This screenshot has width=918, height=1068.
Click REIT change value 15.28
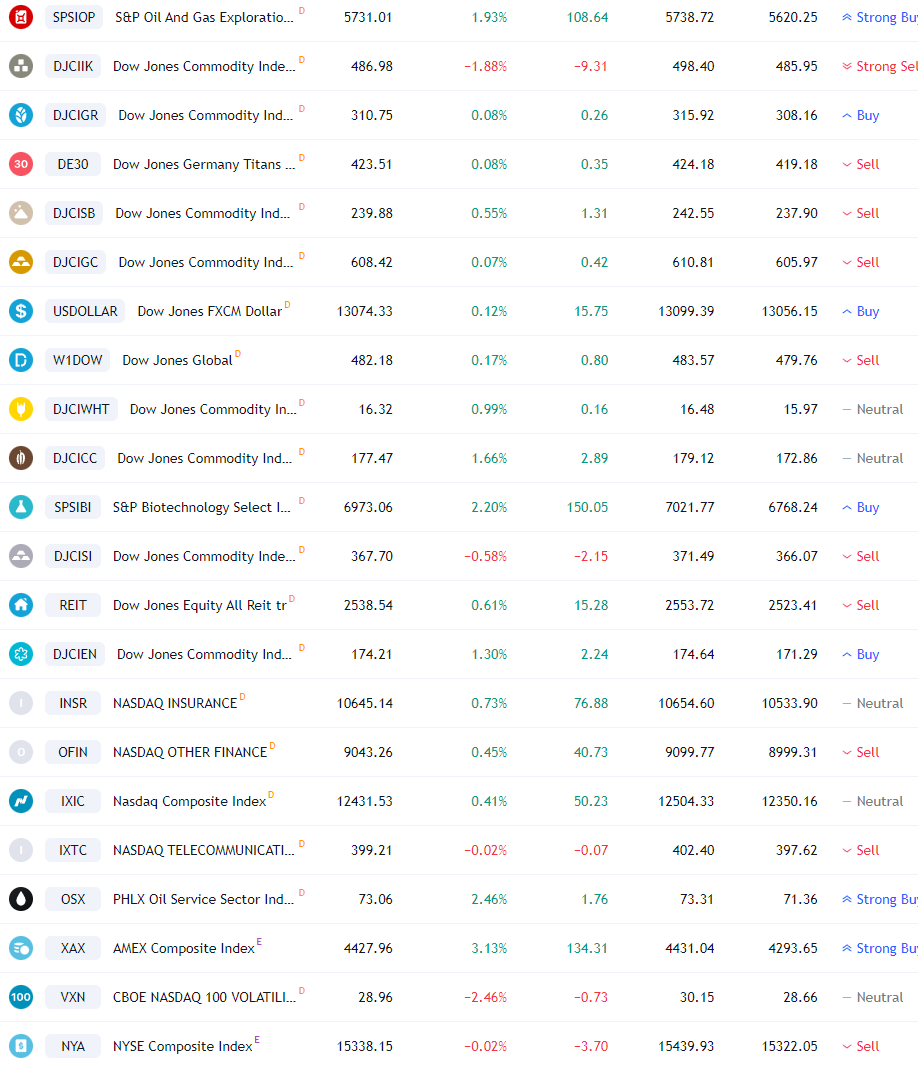[591, 606]
